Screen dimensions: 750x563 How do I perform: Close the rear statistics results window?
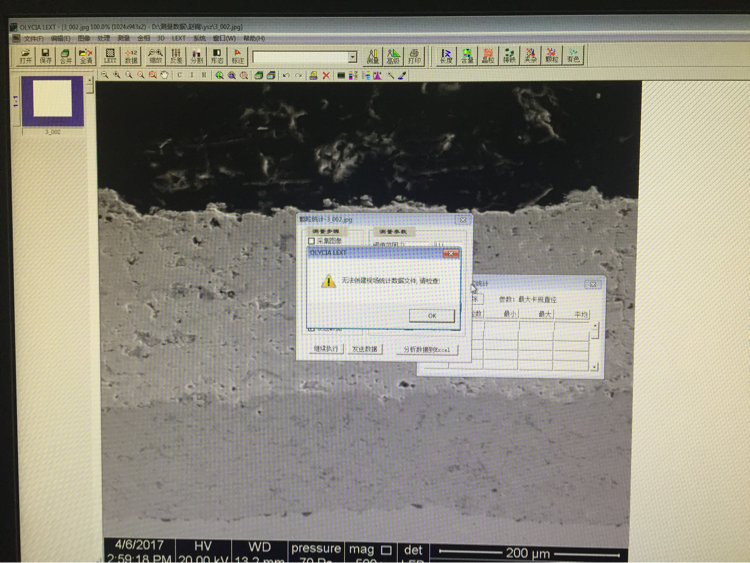593,284
